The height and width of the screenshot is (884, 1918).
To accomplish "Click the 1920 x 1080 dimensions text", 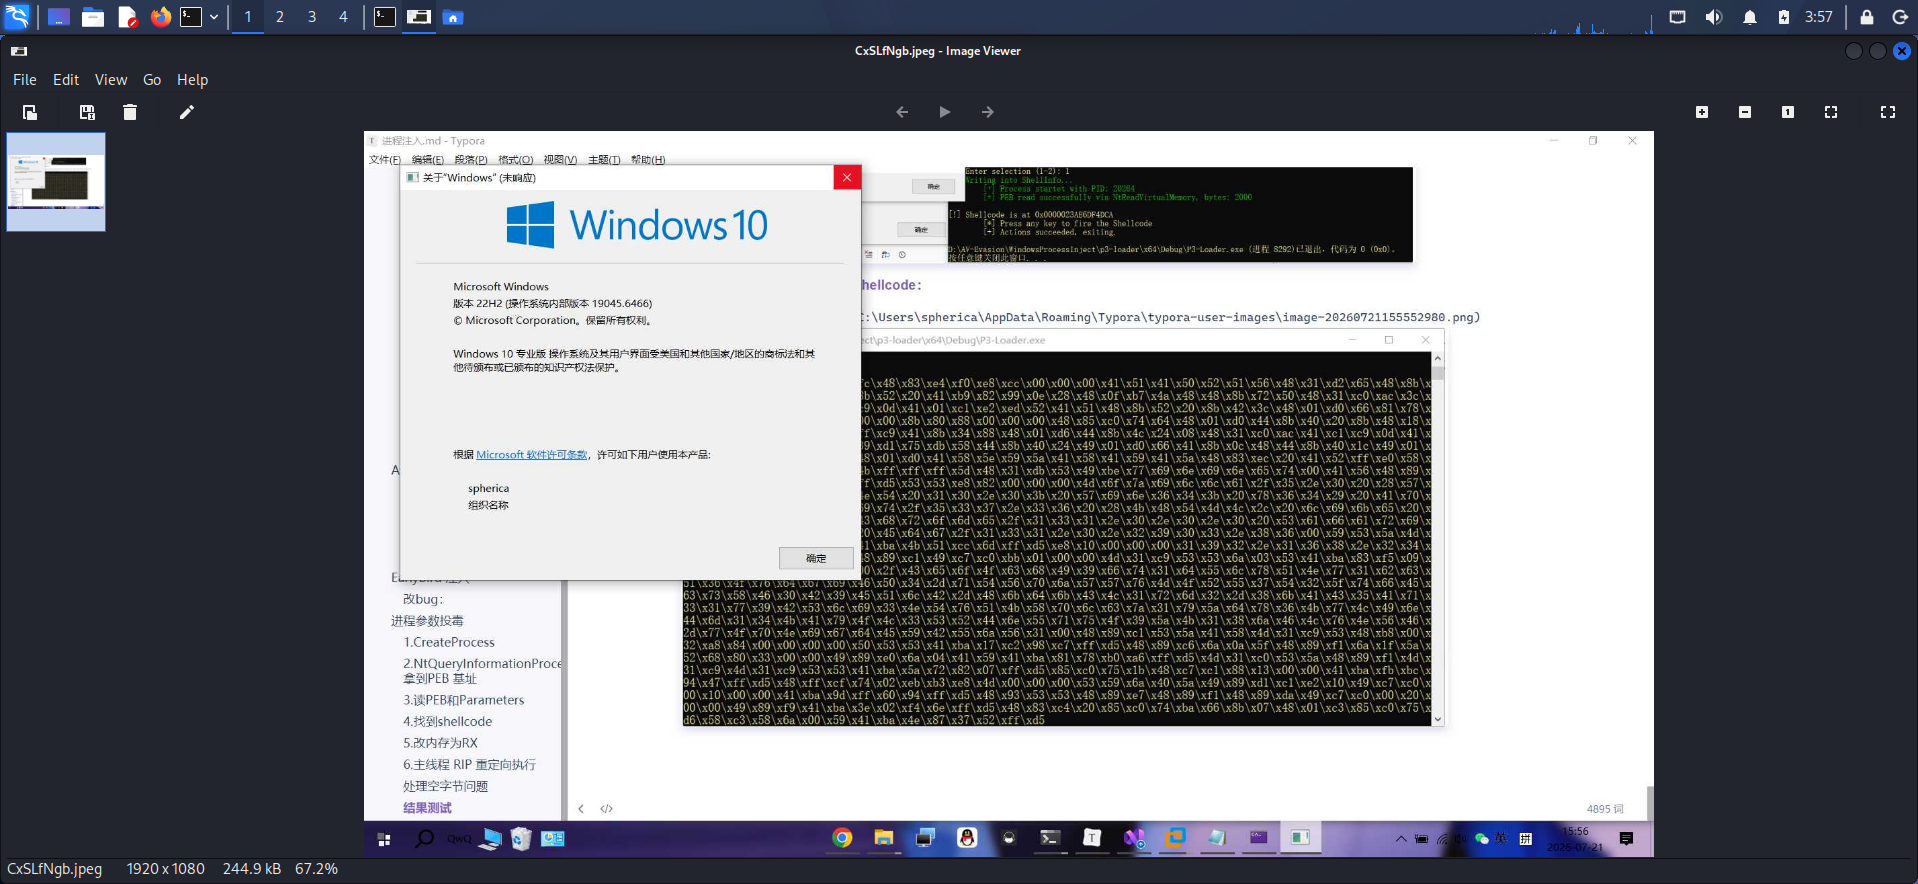I will click(166, 869).
